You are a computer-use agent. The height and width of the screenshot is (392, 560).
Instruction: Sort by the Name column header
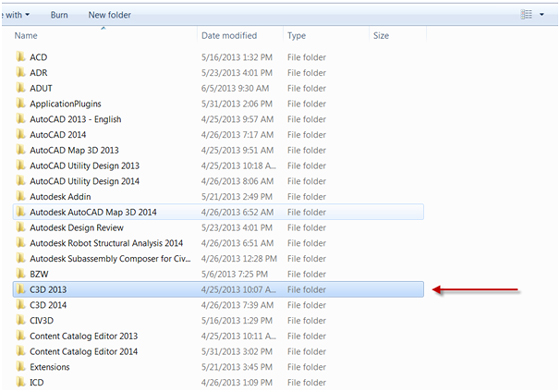(x=26, y=36)
